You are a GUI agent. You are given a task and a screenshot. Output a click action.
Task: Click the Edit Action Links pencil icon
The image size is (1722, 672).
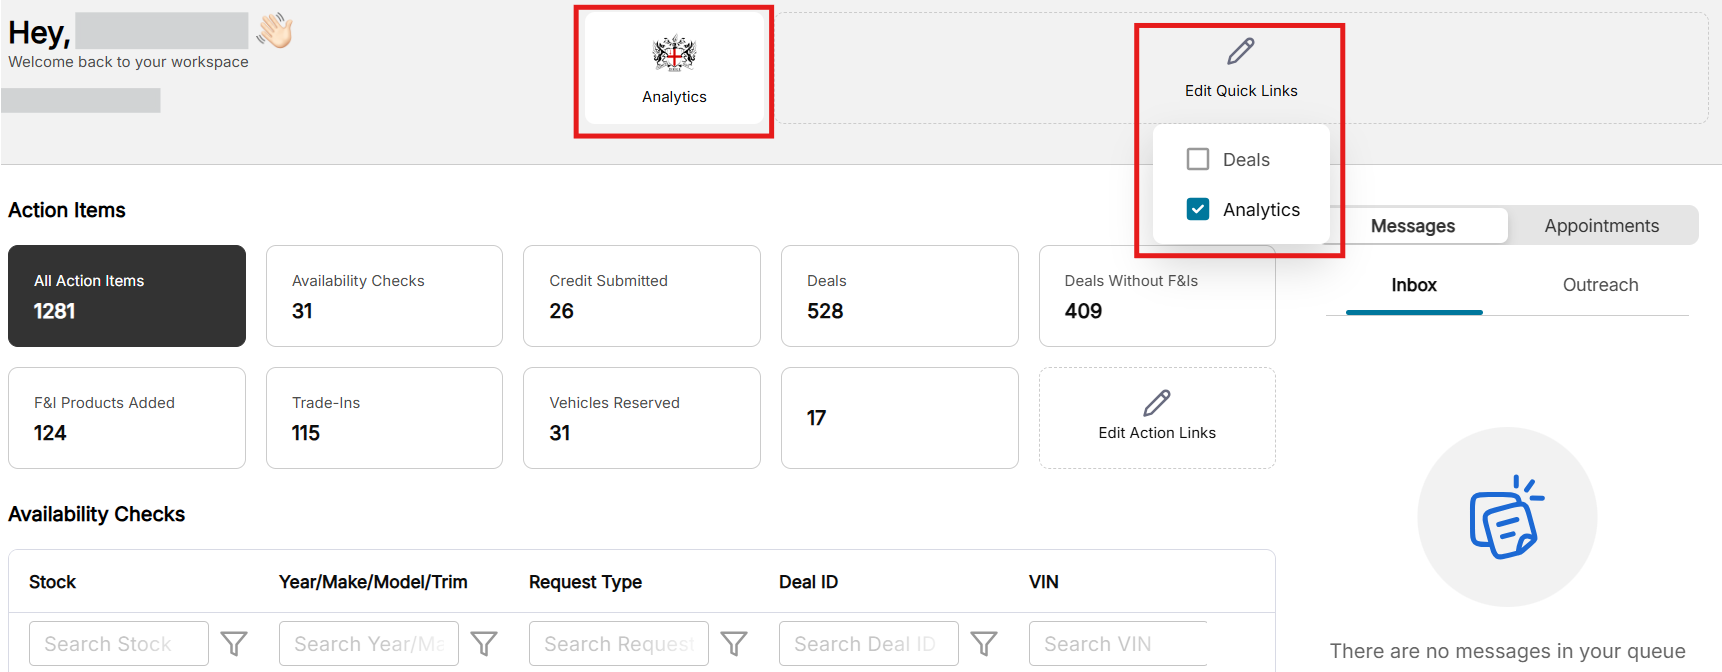(1156, 403)
